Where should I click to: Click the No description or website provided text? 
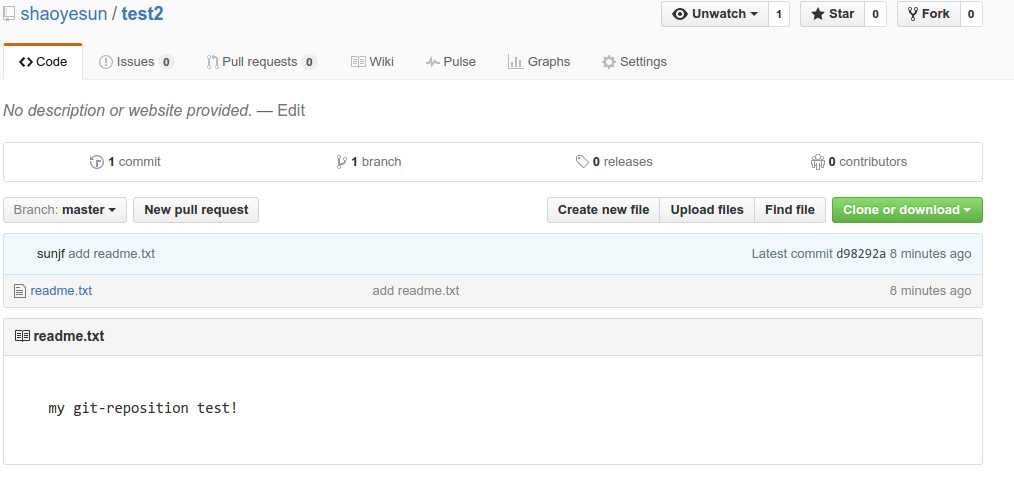pyautogui.click(x=127, y=111)
